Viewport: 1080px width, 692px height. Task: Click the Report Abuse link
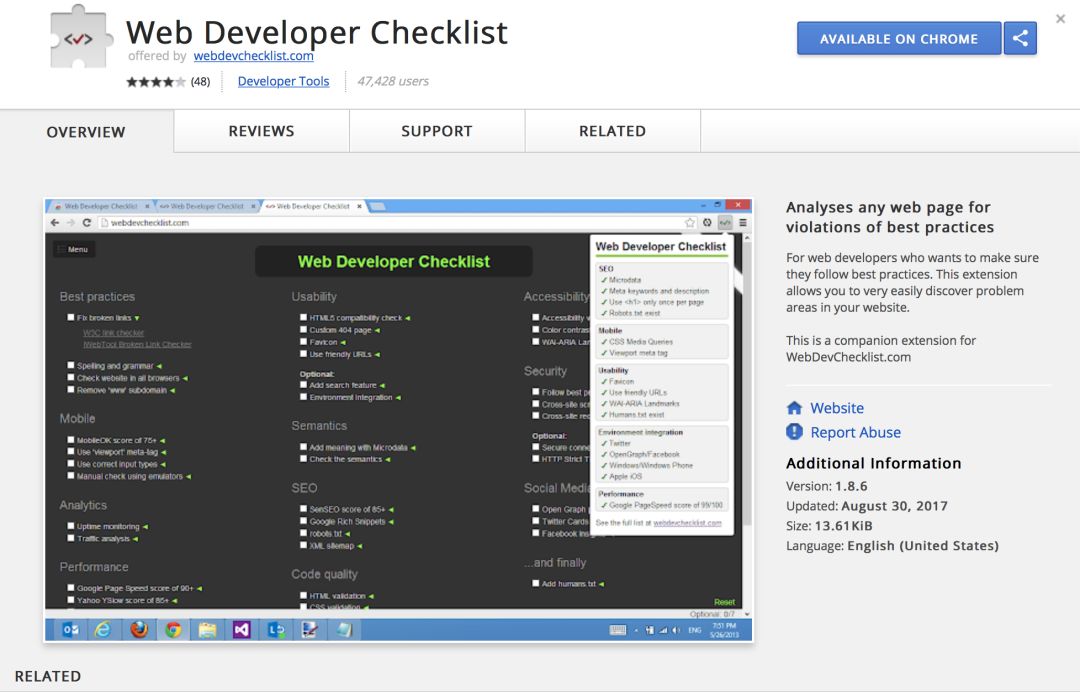pos(855,432)
